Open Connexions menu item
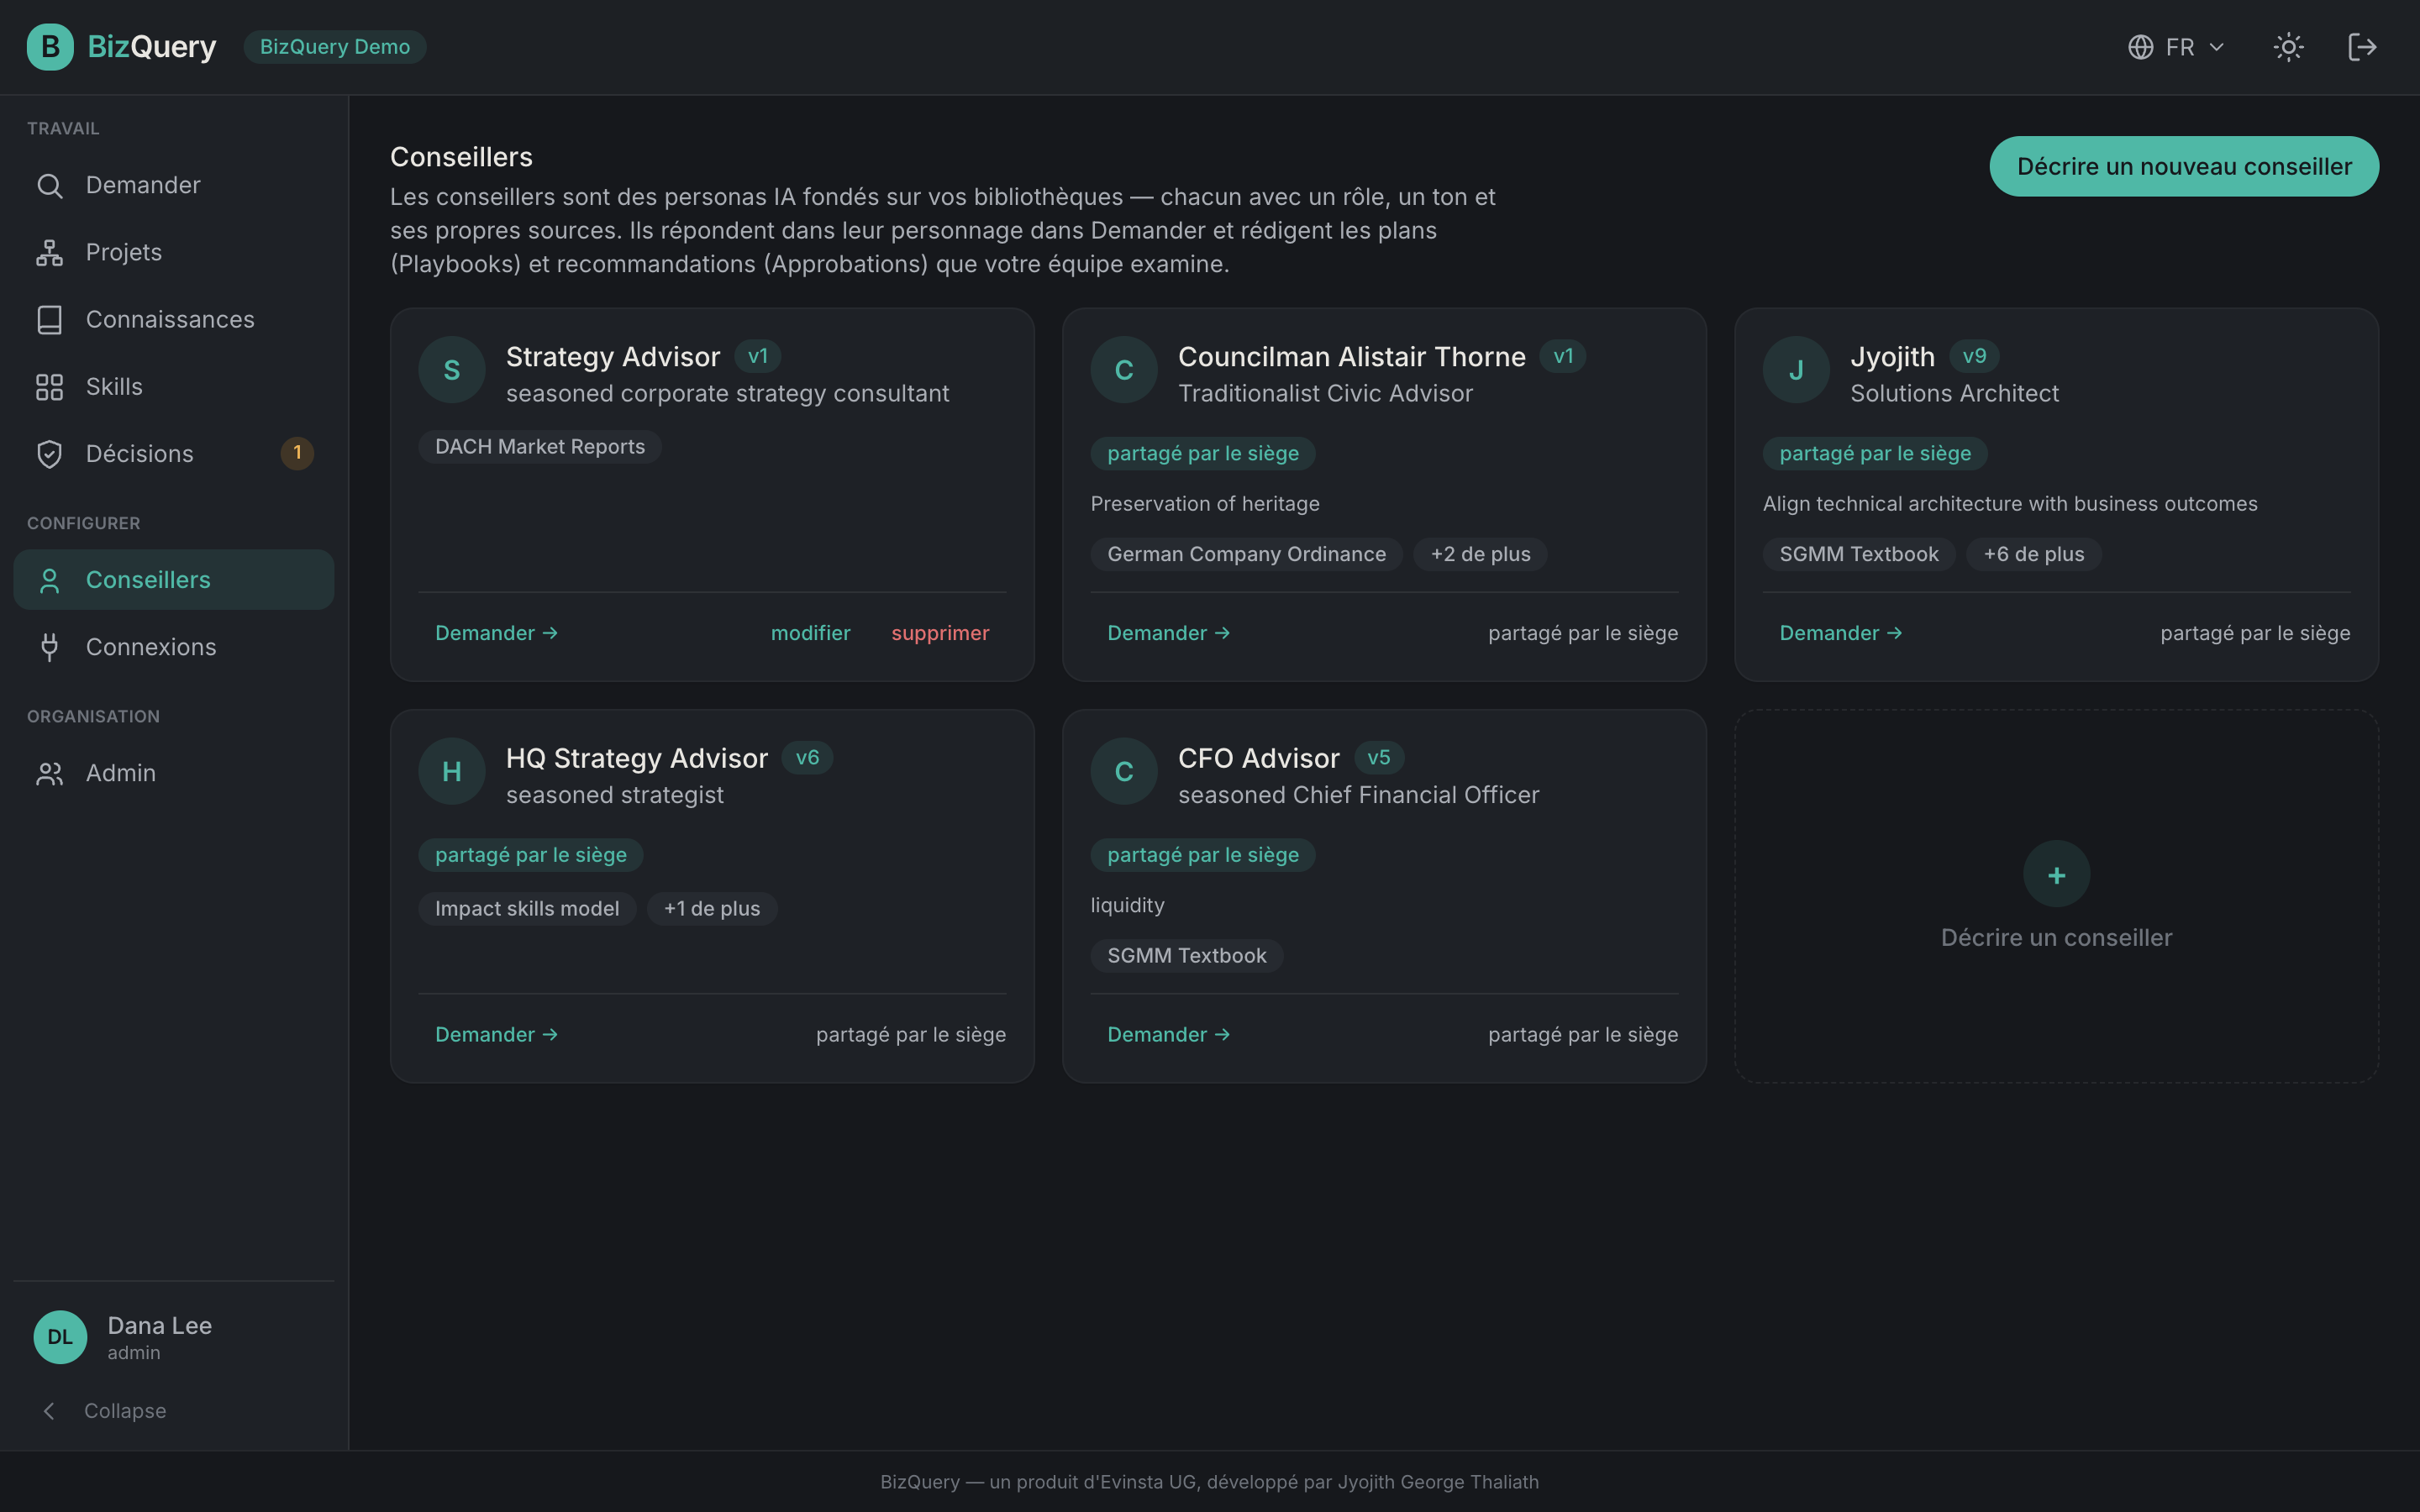Viewport: 2420px width, 1512px height. click(174, 647)
